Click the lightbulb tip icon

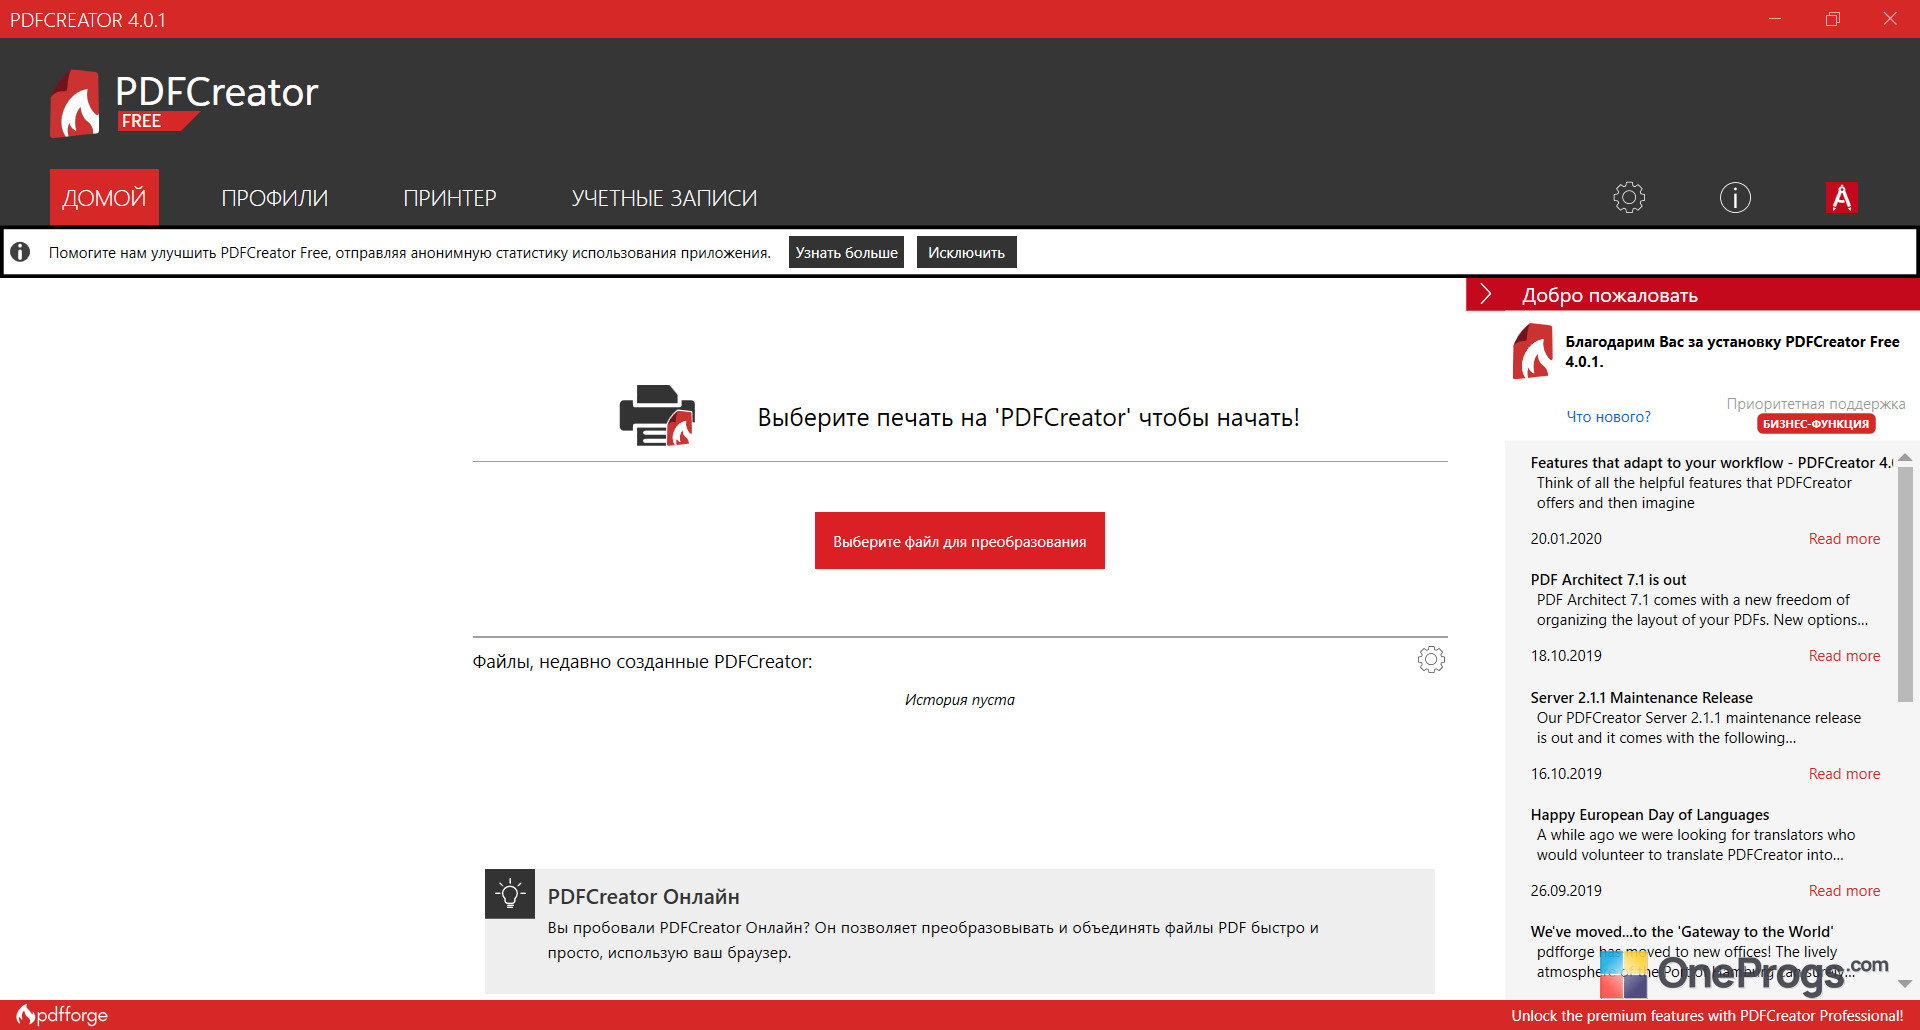(510, 893)
